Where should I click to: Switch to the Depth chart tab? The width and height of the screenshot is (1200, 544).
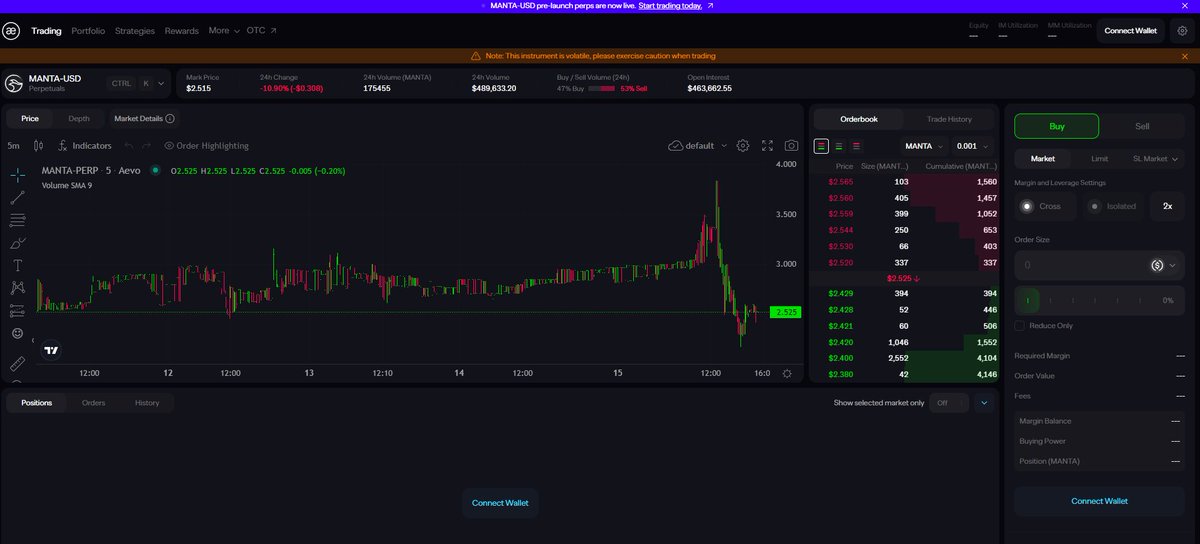tap(79, 118)
